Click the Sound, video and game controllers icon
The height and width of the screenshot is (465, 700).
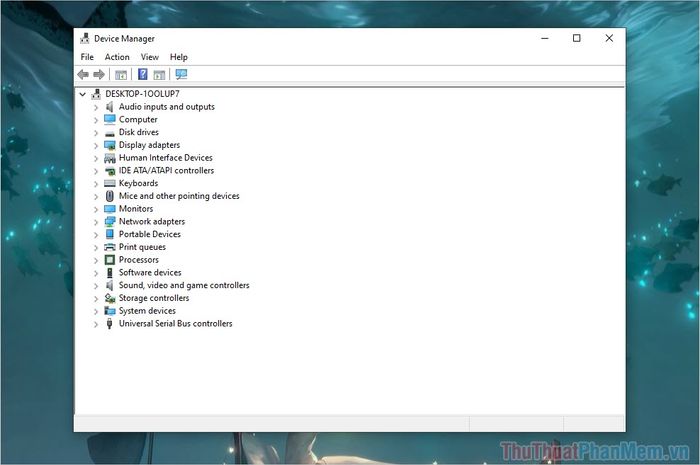[109, 285]
